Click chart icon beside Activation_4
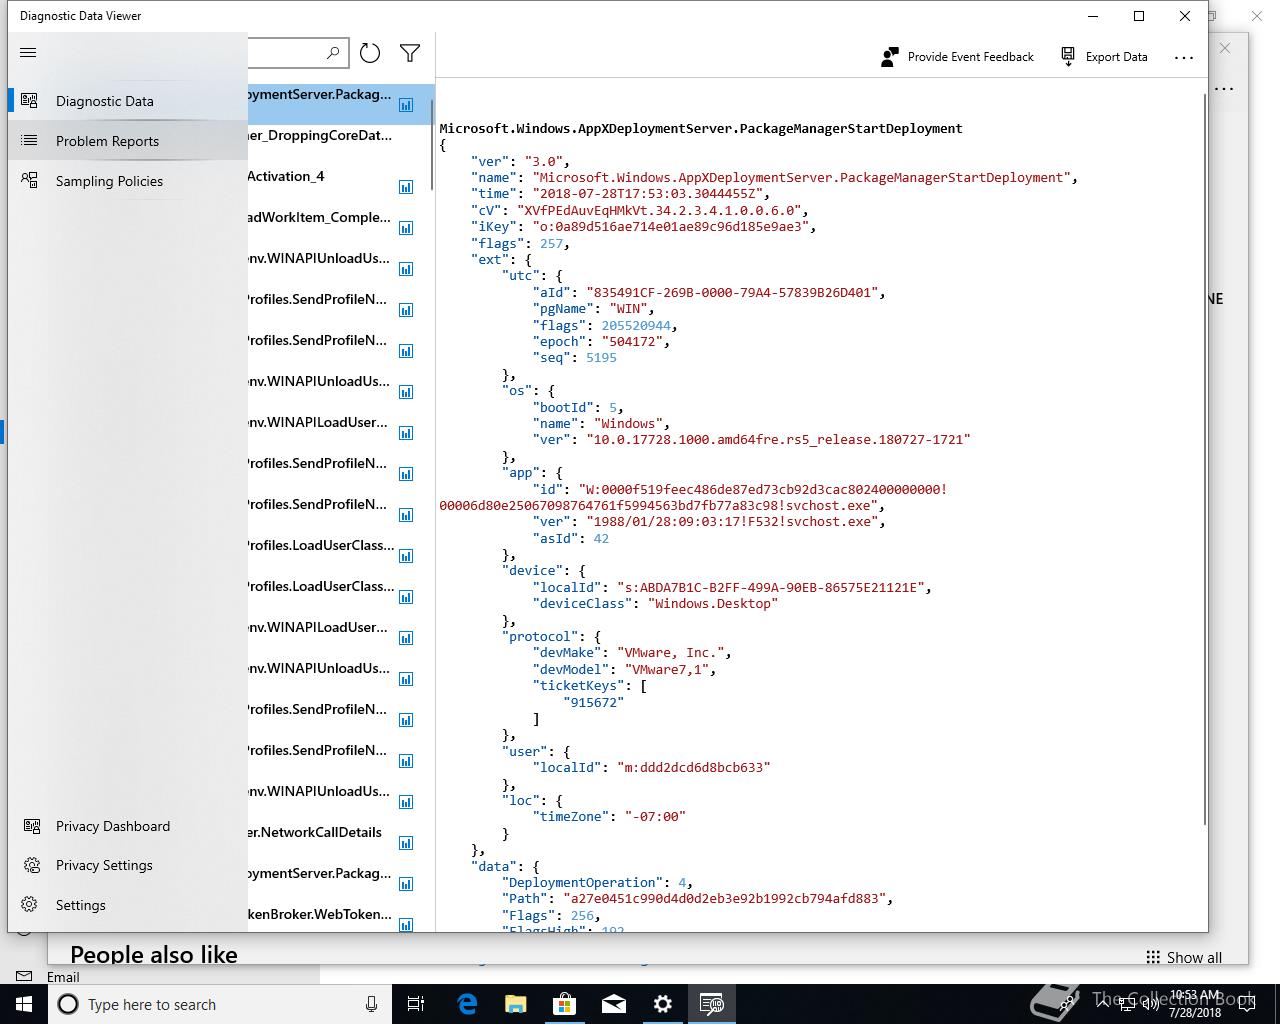Screen dimensions: 1280x1024 406,187
